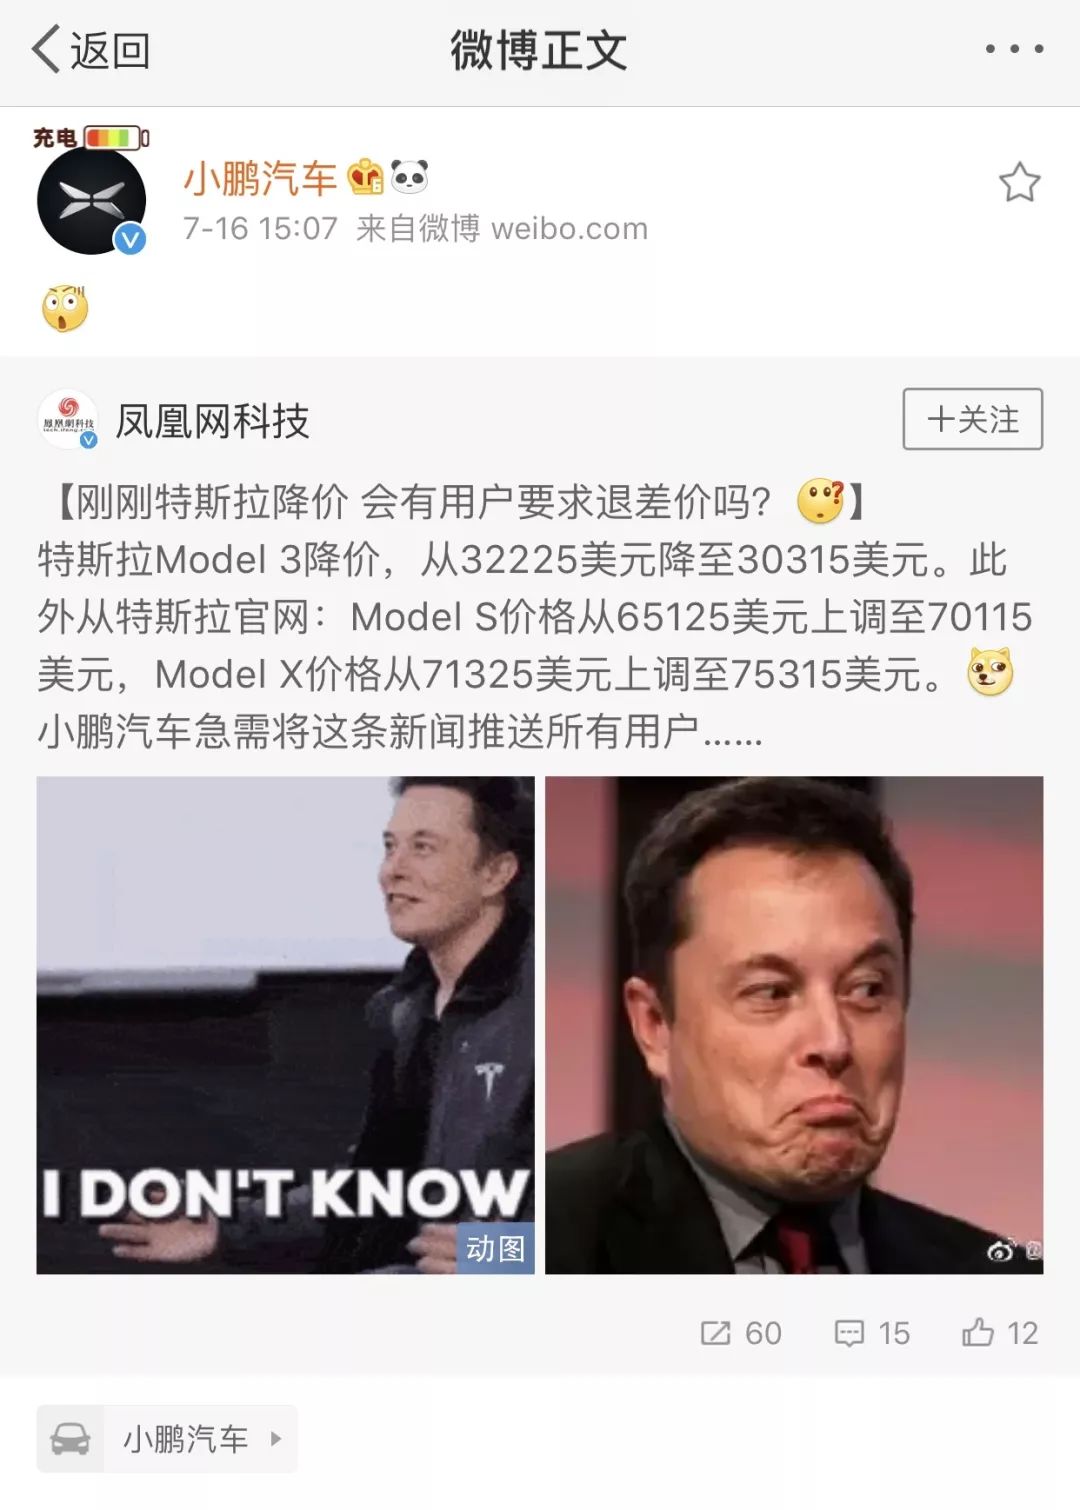The width and height of the screenshot is (1080, 1510).
Task: Open the 凤凰网科技 avatar icon
Action: (67, 420)
